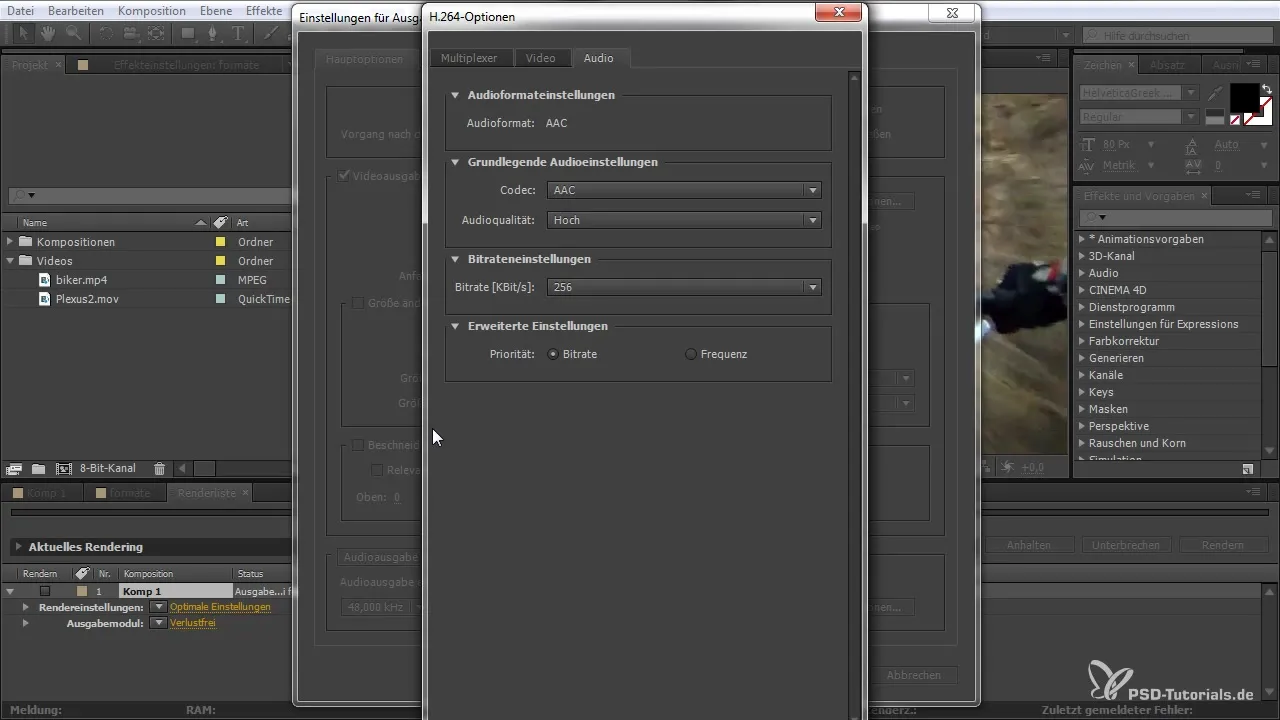The height and width of the screenshot is (720, 1280).
Task: Select the Selection arrow tool in toolbar
Action: coord(24,33)
